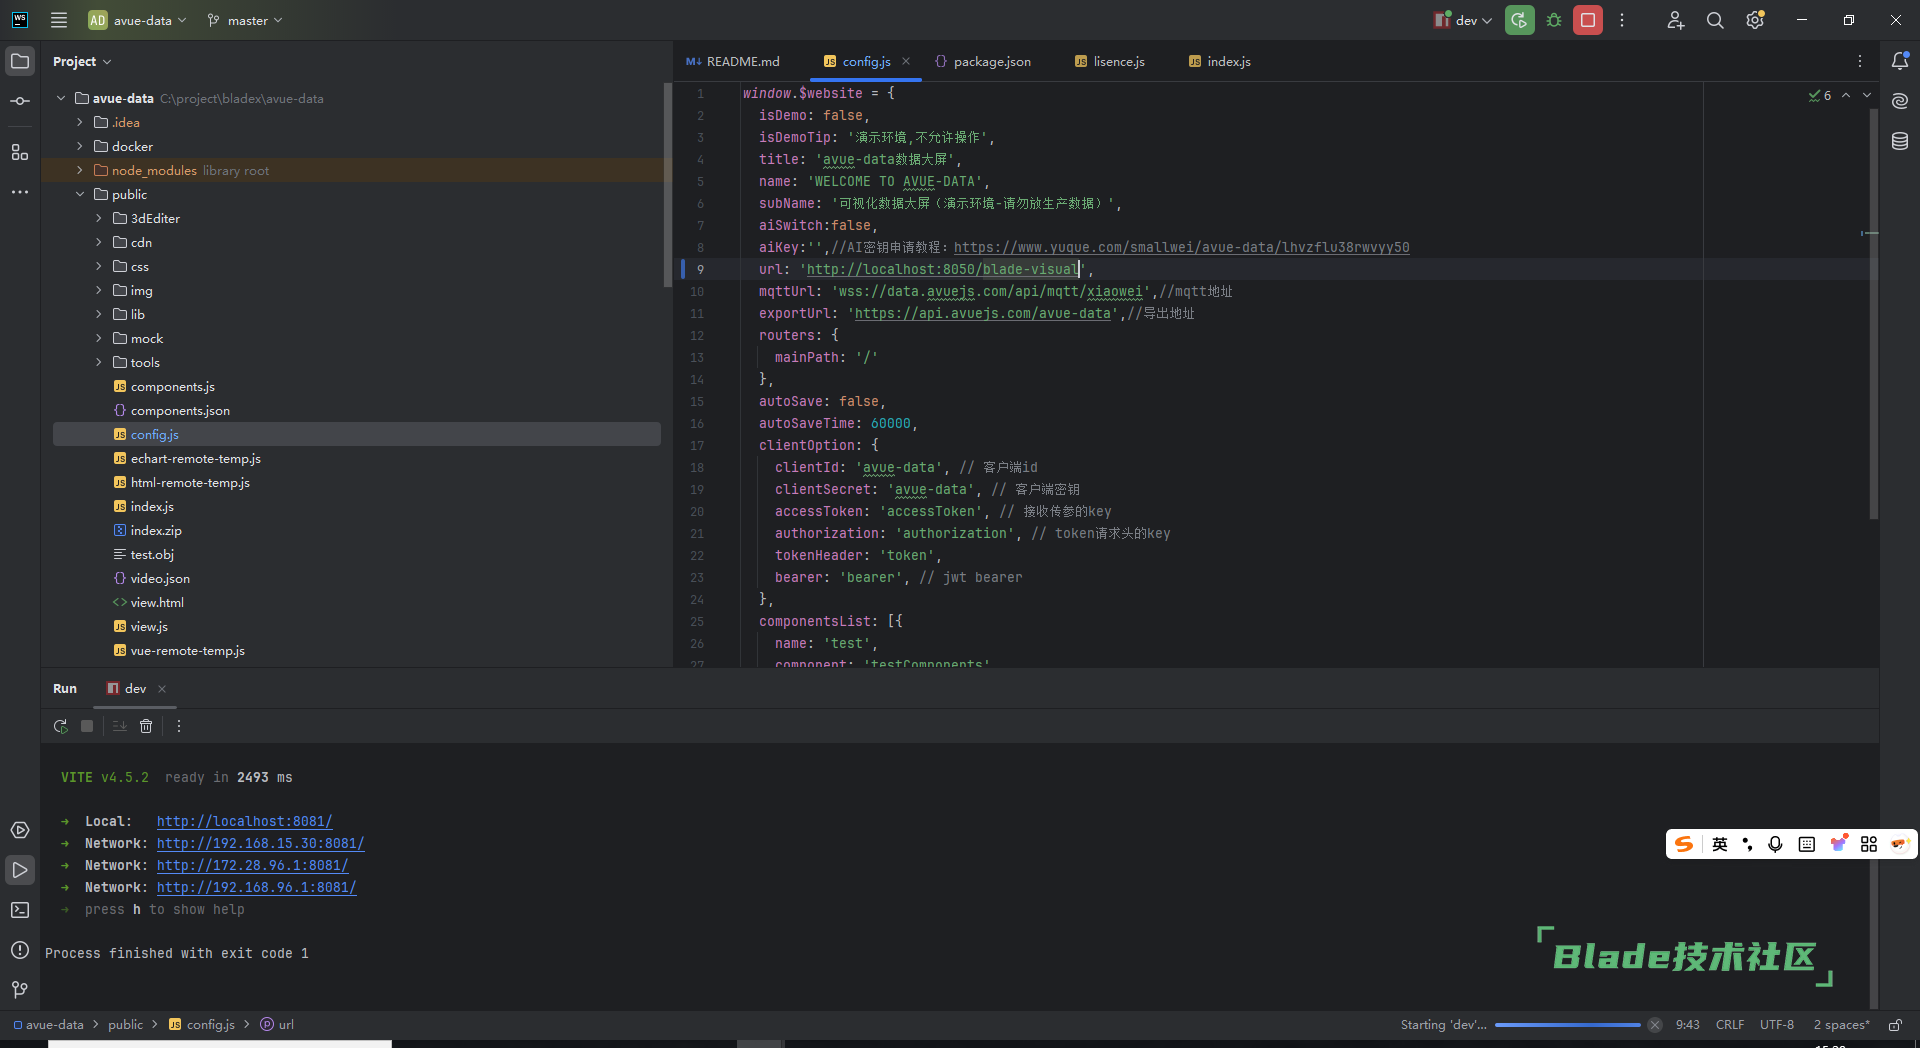The height and width of the screenshot is (1048, 1920).
Task: Stop the running dev process
Action: point(1588,20)
